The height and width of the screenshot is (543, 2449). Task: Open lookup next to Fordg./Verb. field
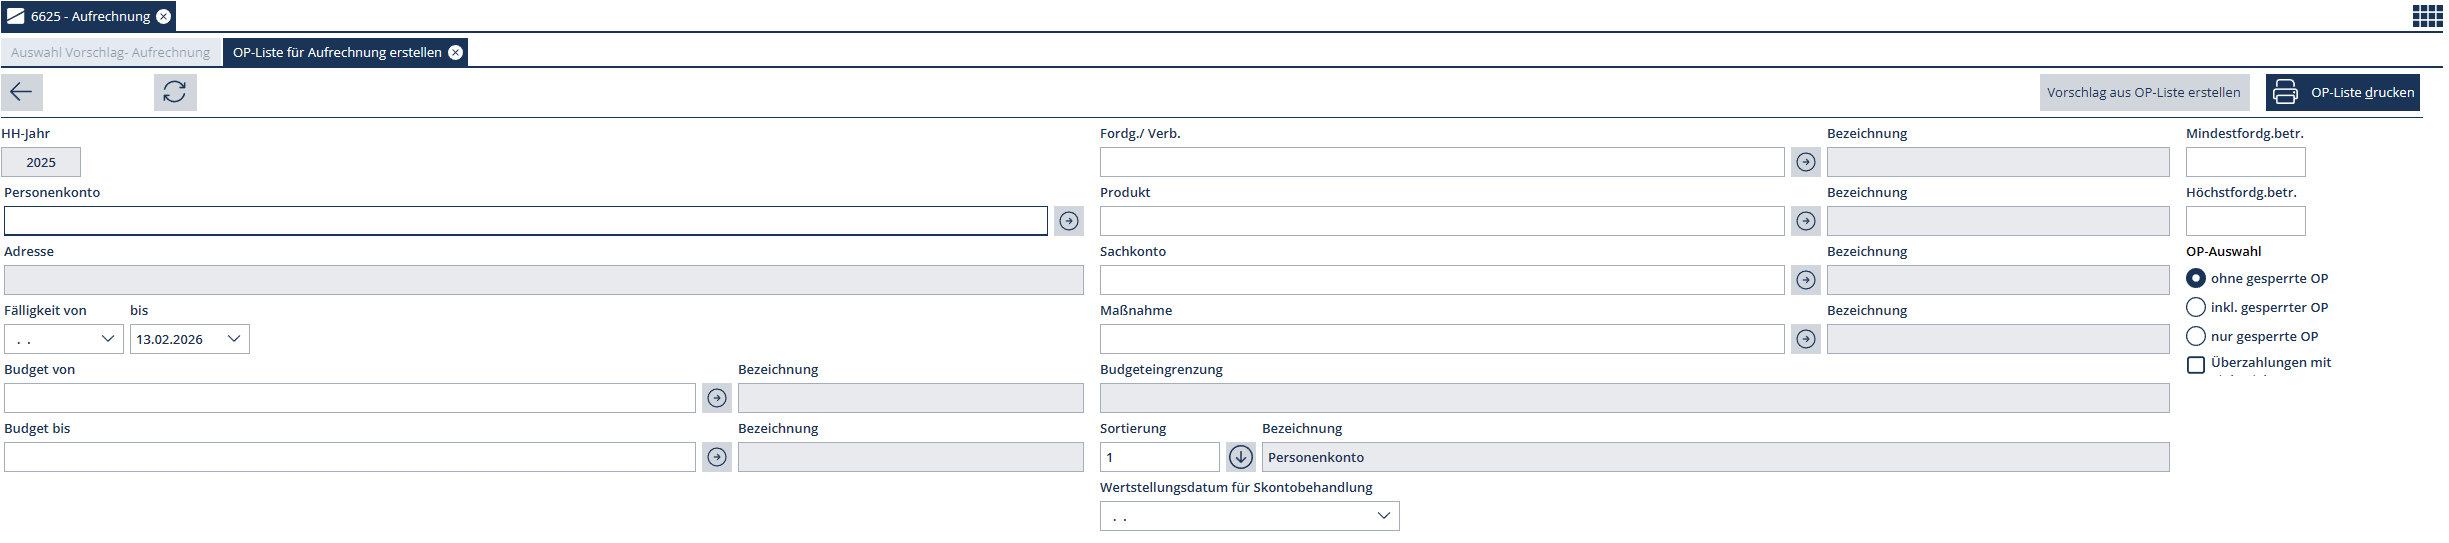point(1805,162)
